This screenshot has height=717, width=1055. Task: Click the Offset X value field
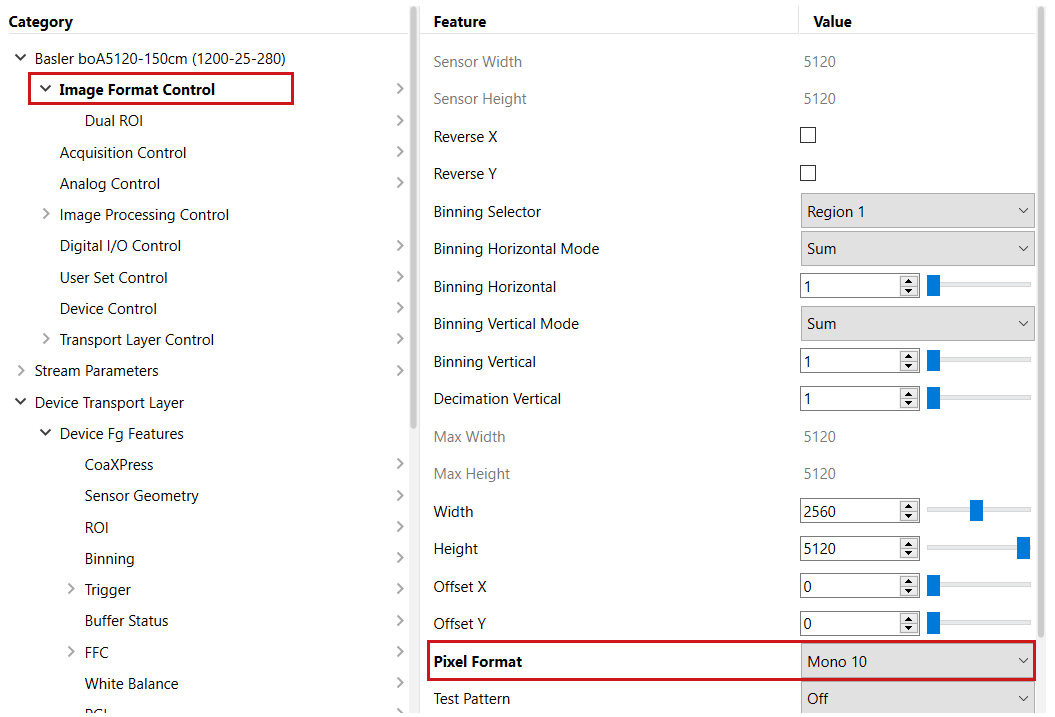[x=850, y=587]
